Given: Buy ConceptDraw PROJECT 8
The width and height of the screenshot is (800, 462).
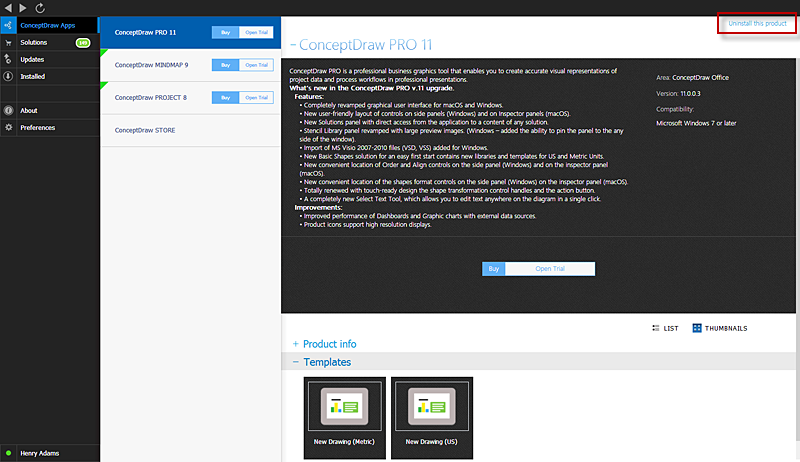Looking at the screenshot, I should [226, 97].
